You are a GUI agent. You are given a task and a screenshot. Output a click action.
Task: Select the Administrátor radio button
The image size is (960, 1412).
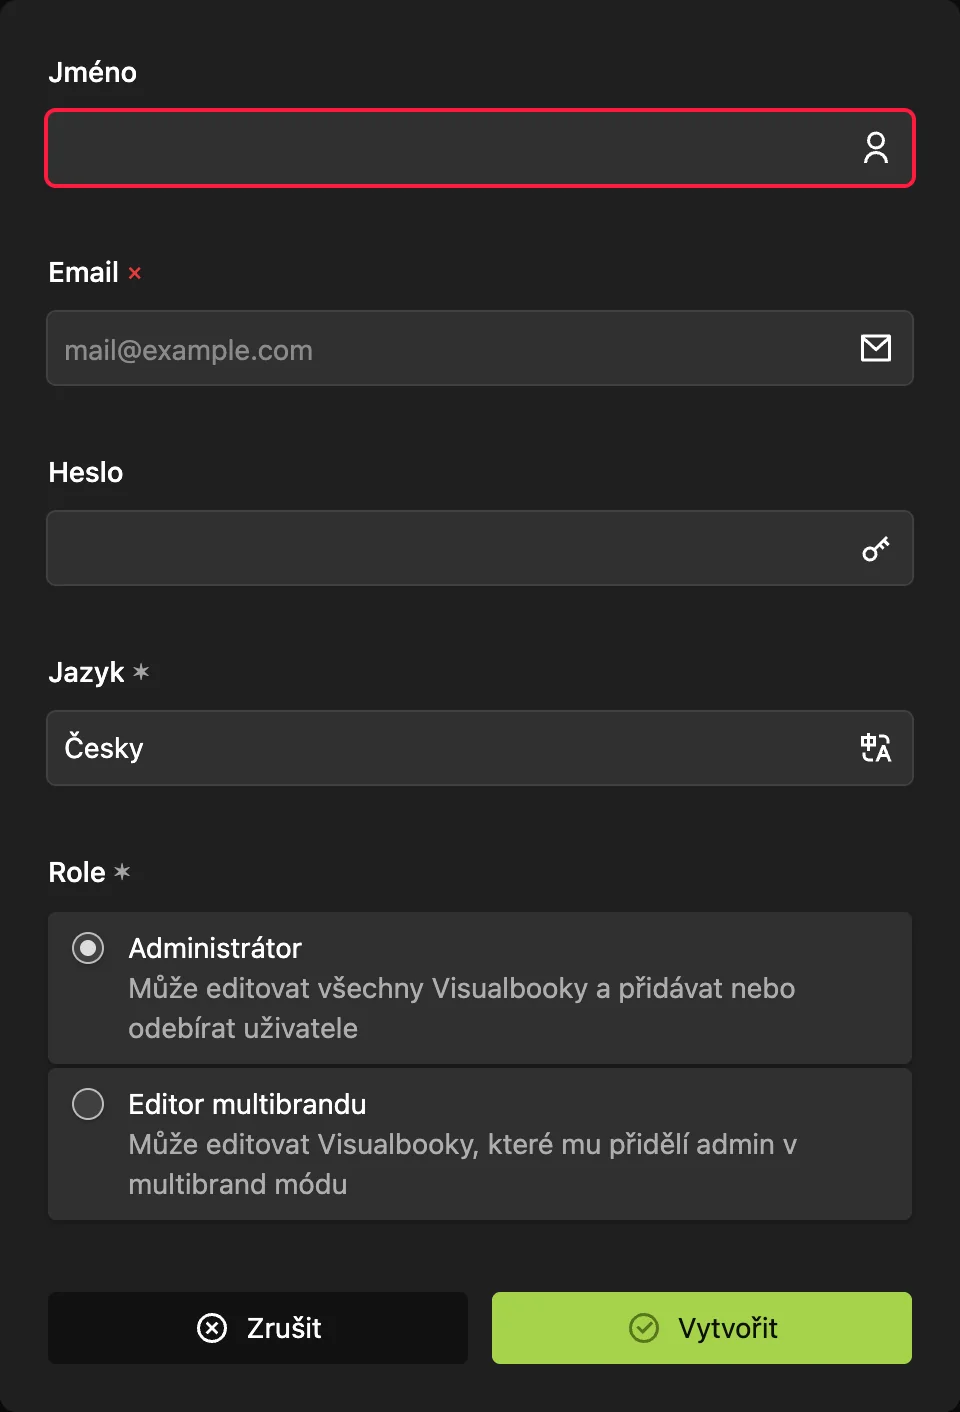click(x=88, y=948)
